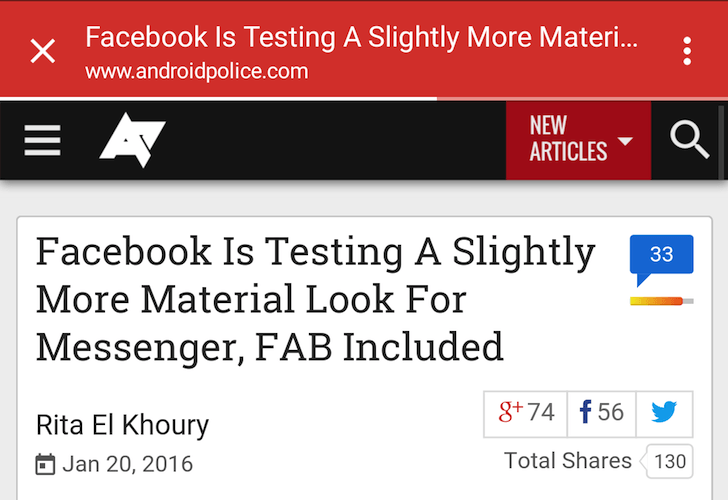Click the comment heat rating bar
728x500 pixels.
click(661, 300)
